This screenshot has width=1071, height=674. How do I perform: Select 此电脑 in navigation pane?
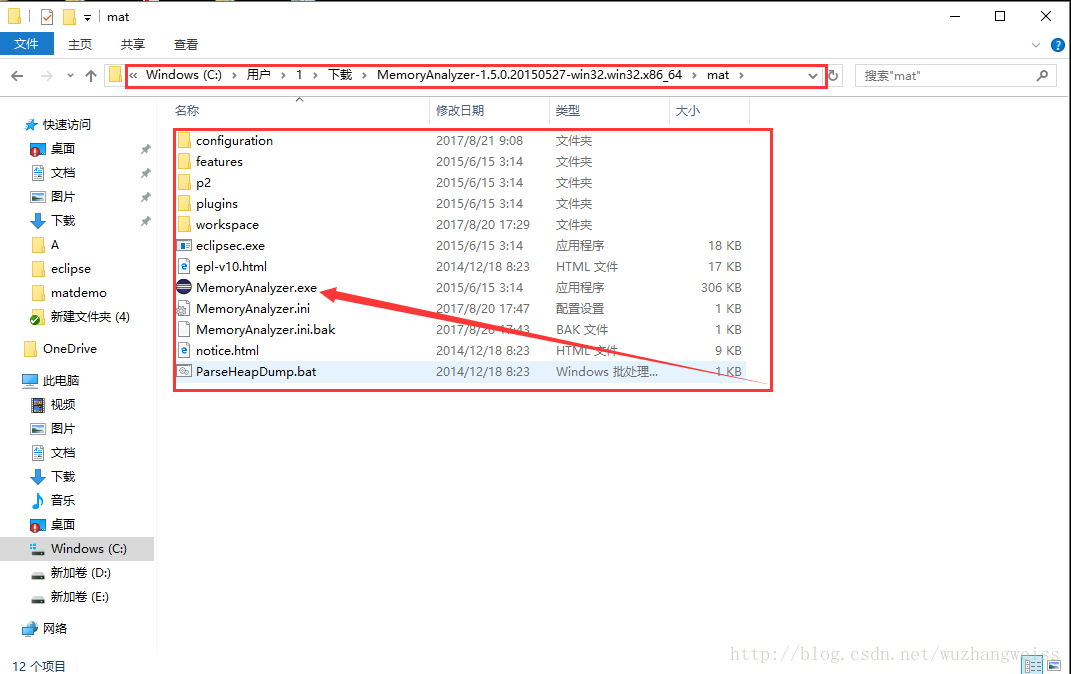click(x=61, y=381)
